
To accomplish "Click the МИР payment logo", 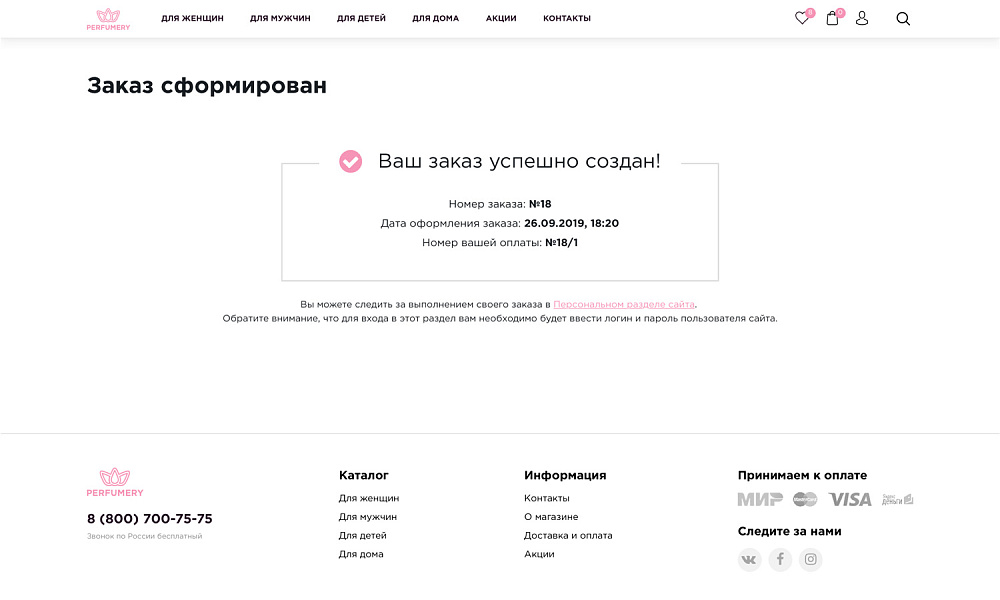I will coord(762,499).
